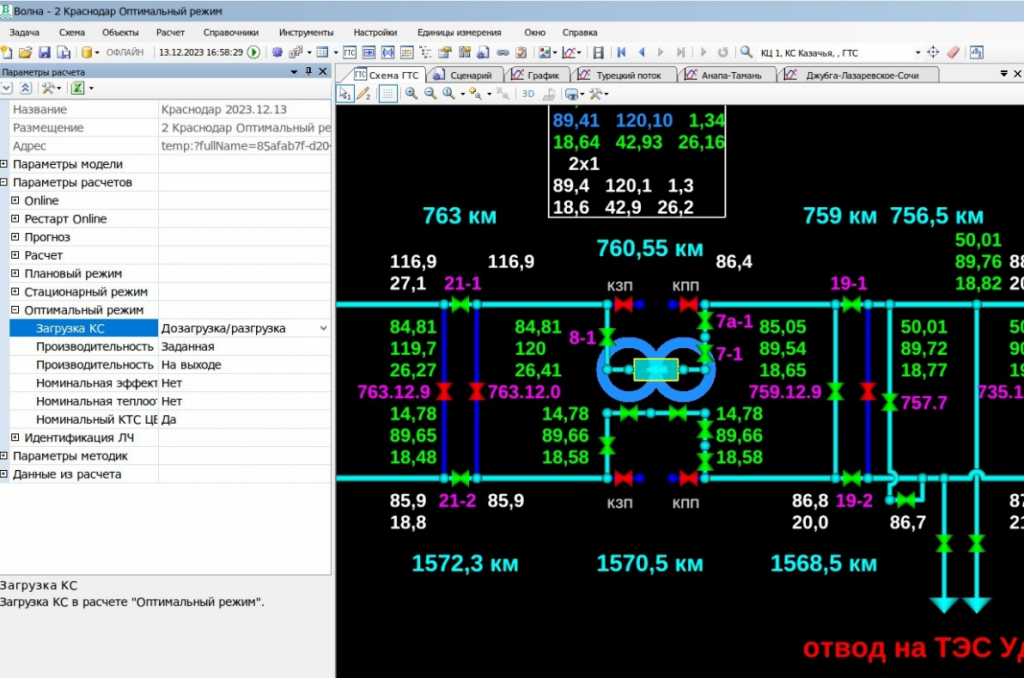
Task: Open the Загрузка КС value dropdown
Action: (322, 328)
